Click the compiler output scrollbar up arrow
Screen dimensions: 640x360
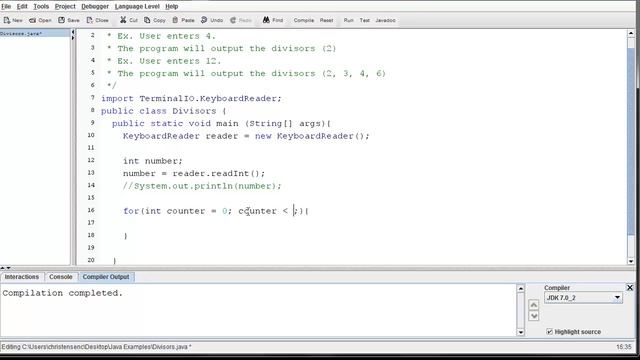pos(520,289)
